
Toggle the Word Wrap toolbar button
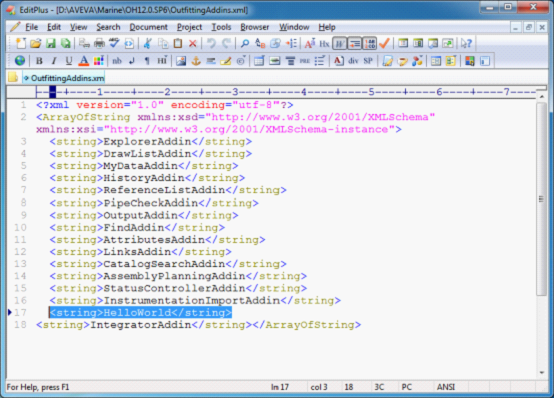(x=339, y=43)
